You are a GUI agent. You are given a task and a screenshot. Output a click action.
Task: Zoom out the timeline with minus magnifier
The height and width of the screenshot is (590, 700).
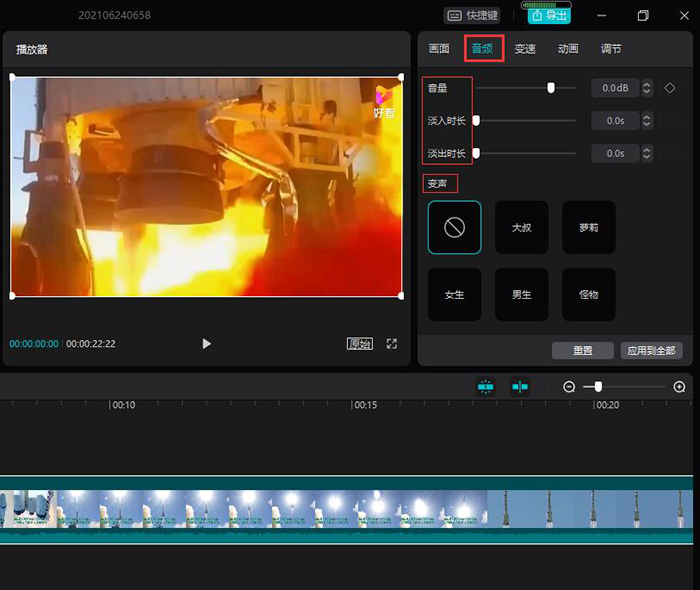coord(569,387)
